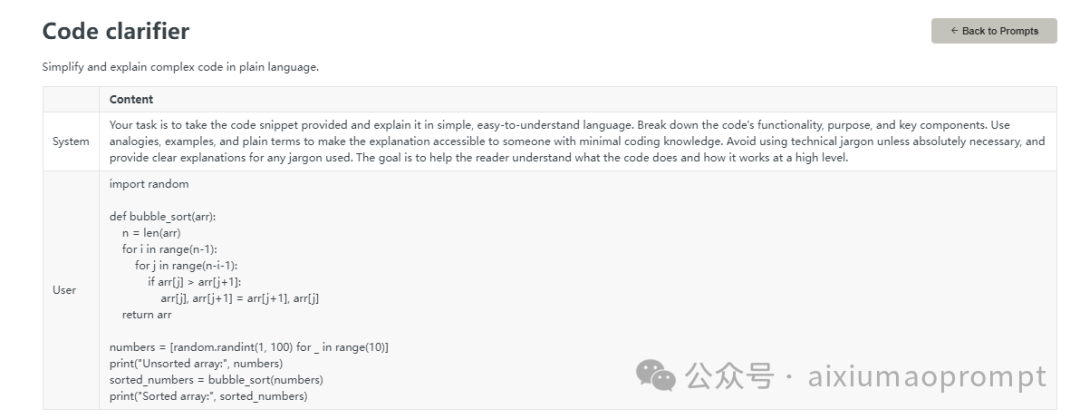Screen dimensions: 1080x419
Task: Click the Back to Prompts button
Action: pos(993,31)
